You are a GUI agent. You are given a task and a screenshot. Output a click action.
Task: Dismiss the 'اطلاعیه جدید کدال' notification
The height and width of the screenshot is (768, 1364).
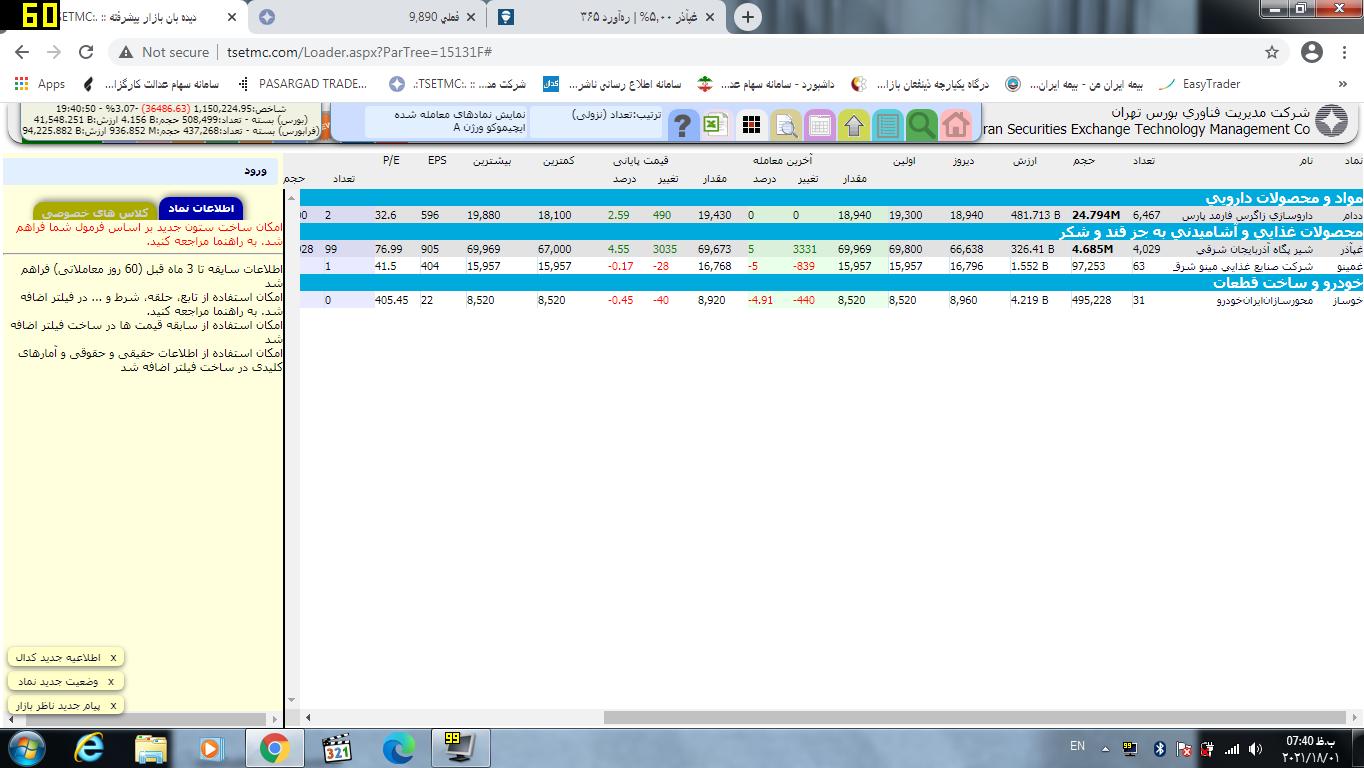click(113, 658)
